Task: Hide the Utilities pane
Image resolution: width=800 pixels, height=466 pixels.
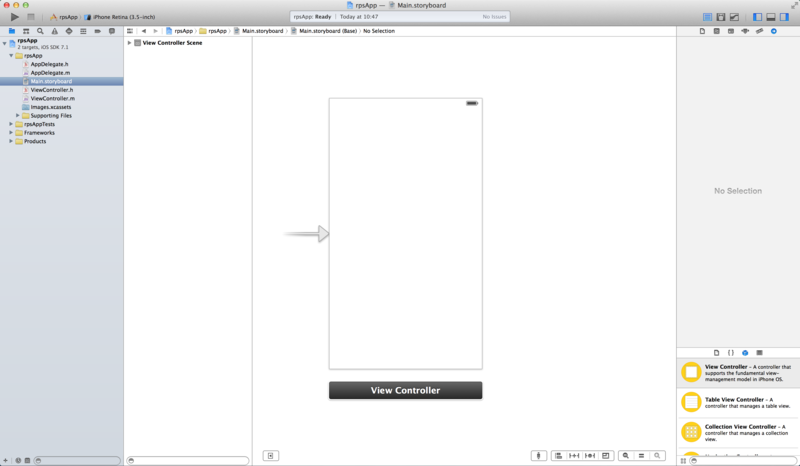Action: (x=784, y=17)
